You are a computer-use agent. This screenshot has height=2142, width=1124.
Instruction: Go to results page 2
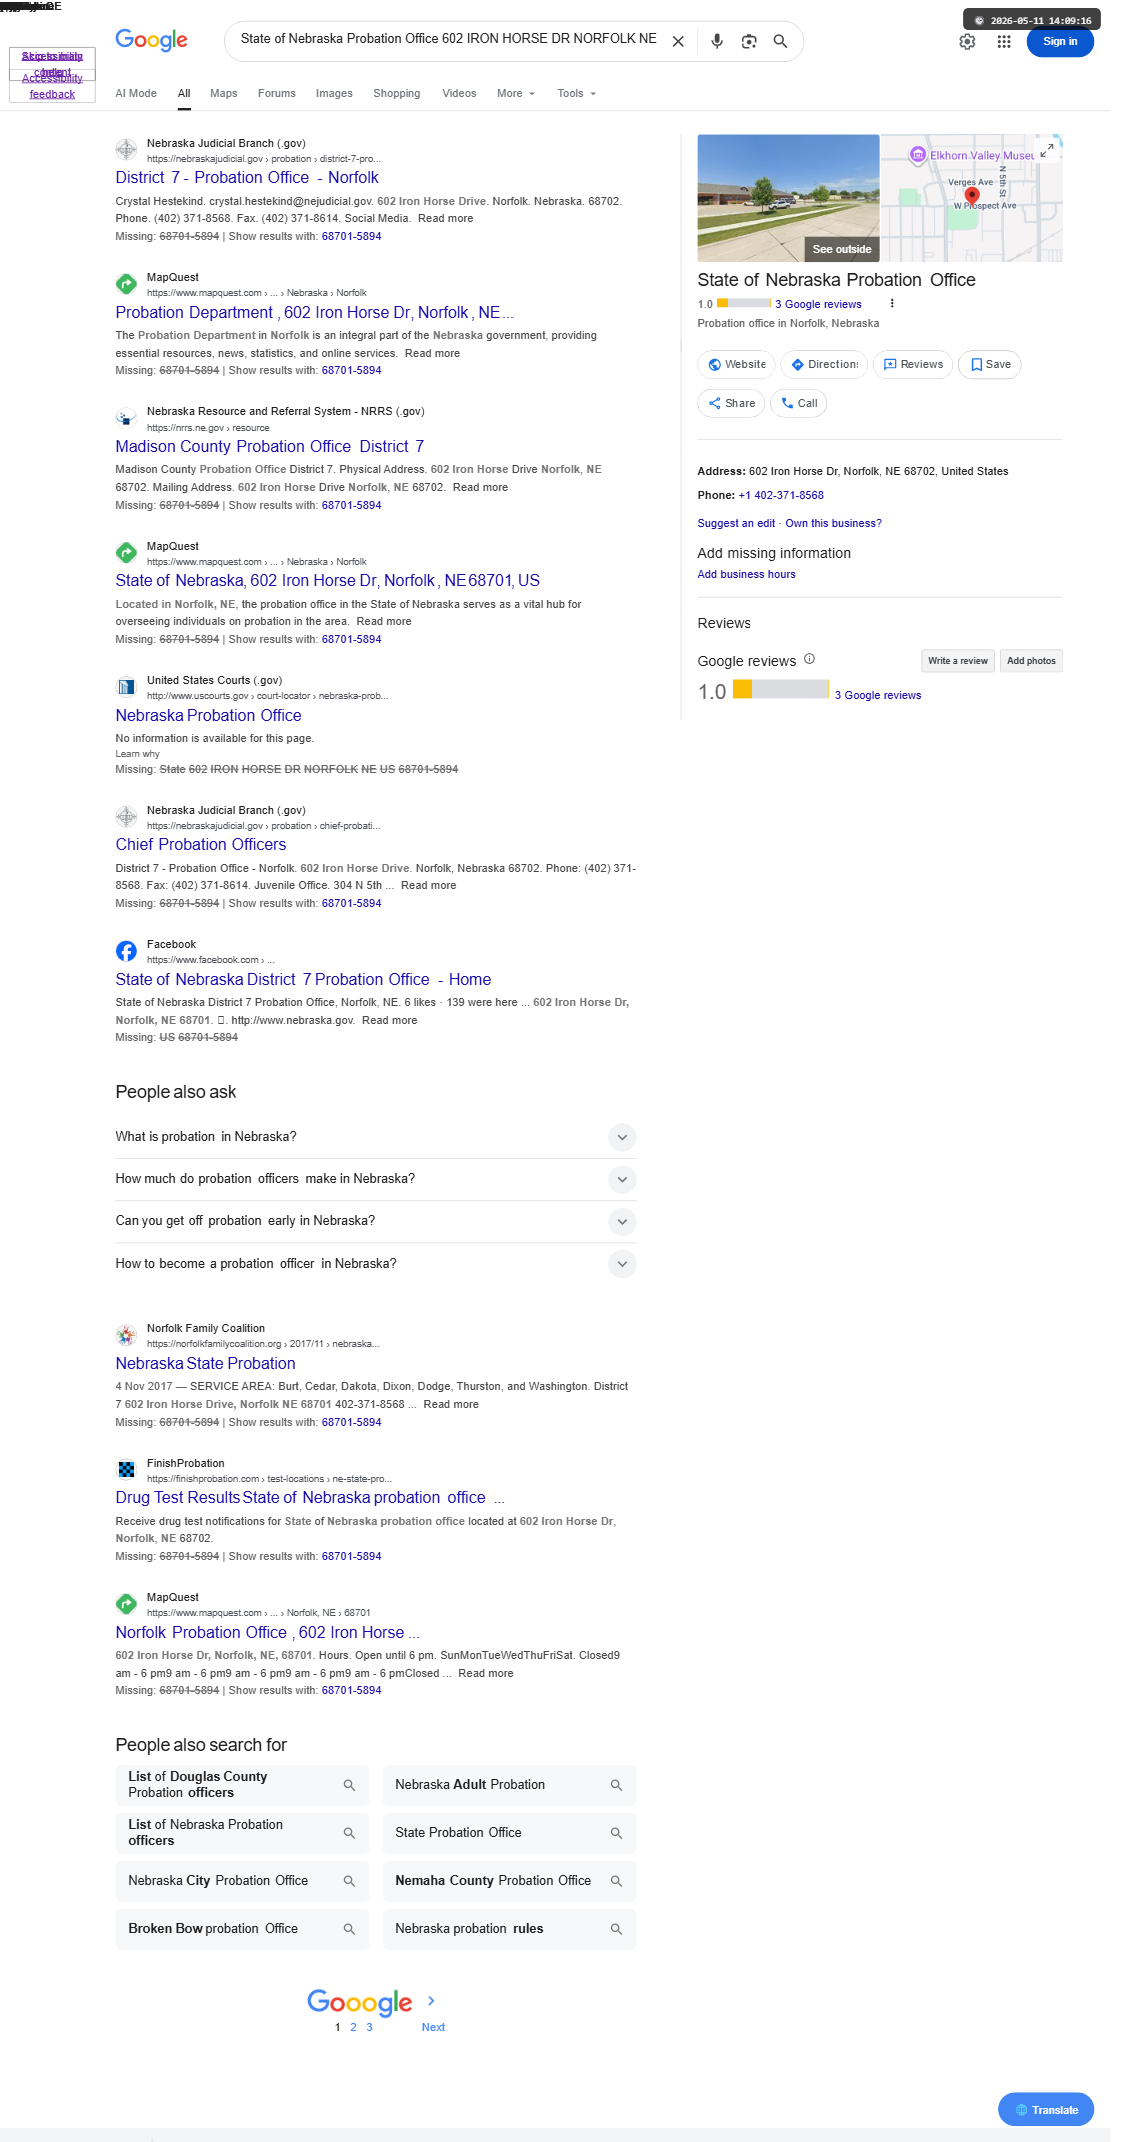[x=353, y=2027]
